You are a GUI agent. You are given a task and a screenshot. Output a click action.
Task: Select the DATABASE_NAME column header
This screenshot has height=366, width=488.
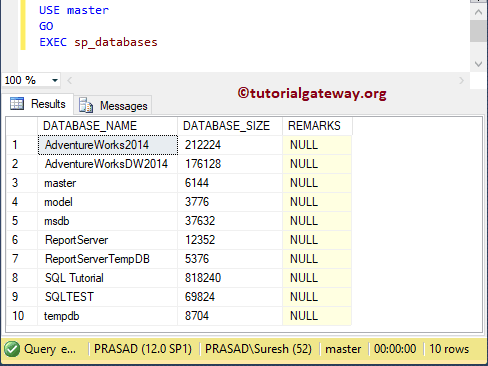108,126
